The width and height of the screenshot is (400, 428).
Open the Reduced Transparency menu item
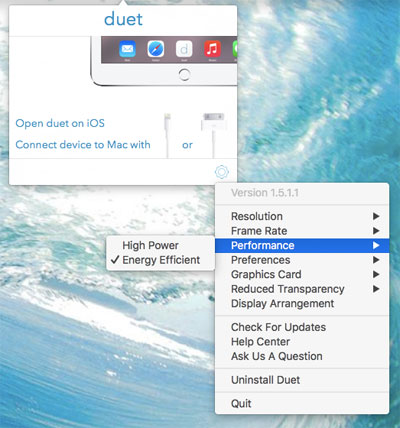[302, 289]
